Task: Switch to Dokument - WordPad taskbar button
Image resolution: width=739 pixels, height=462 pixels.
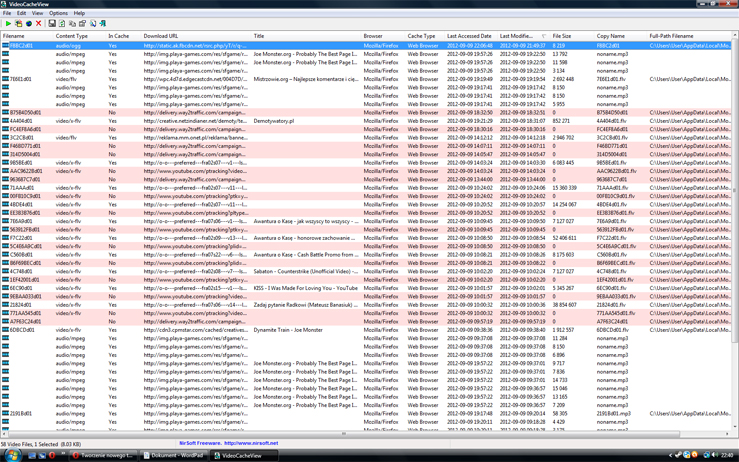Action: [x=173, y=455]
